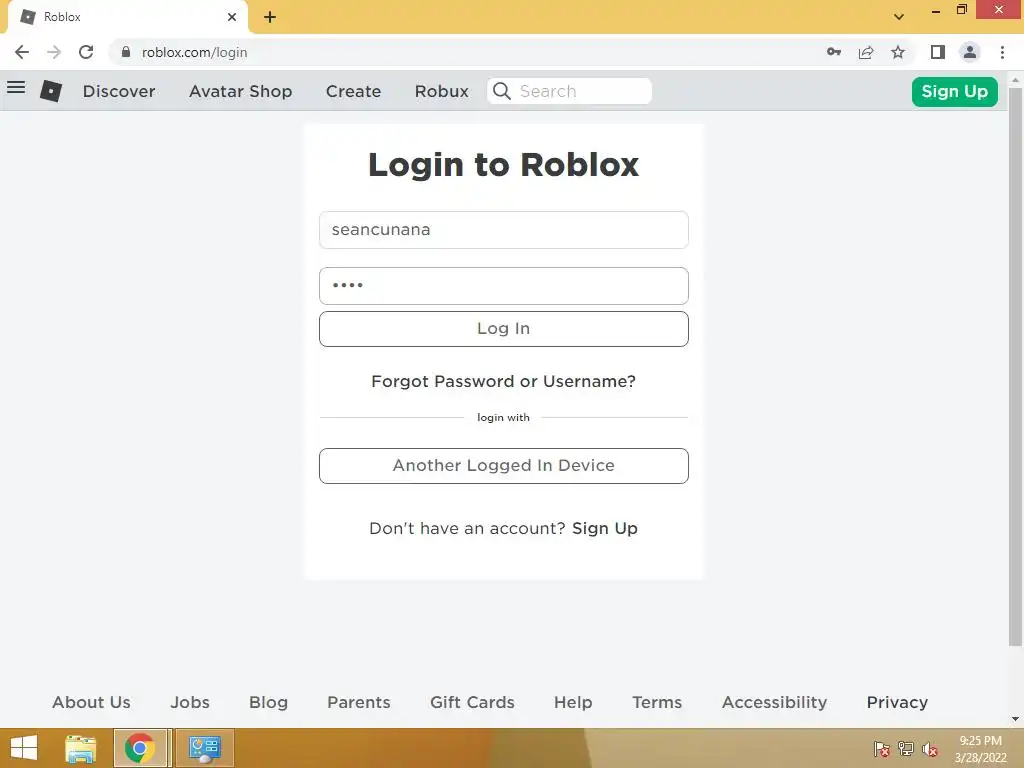
Task: Open Gift Cards footer link
Action: [x=472, y=702]
